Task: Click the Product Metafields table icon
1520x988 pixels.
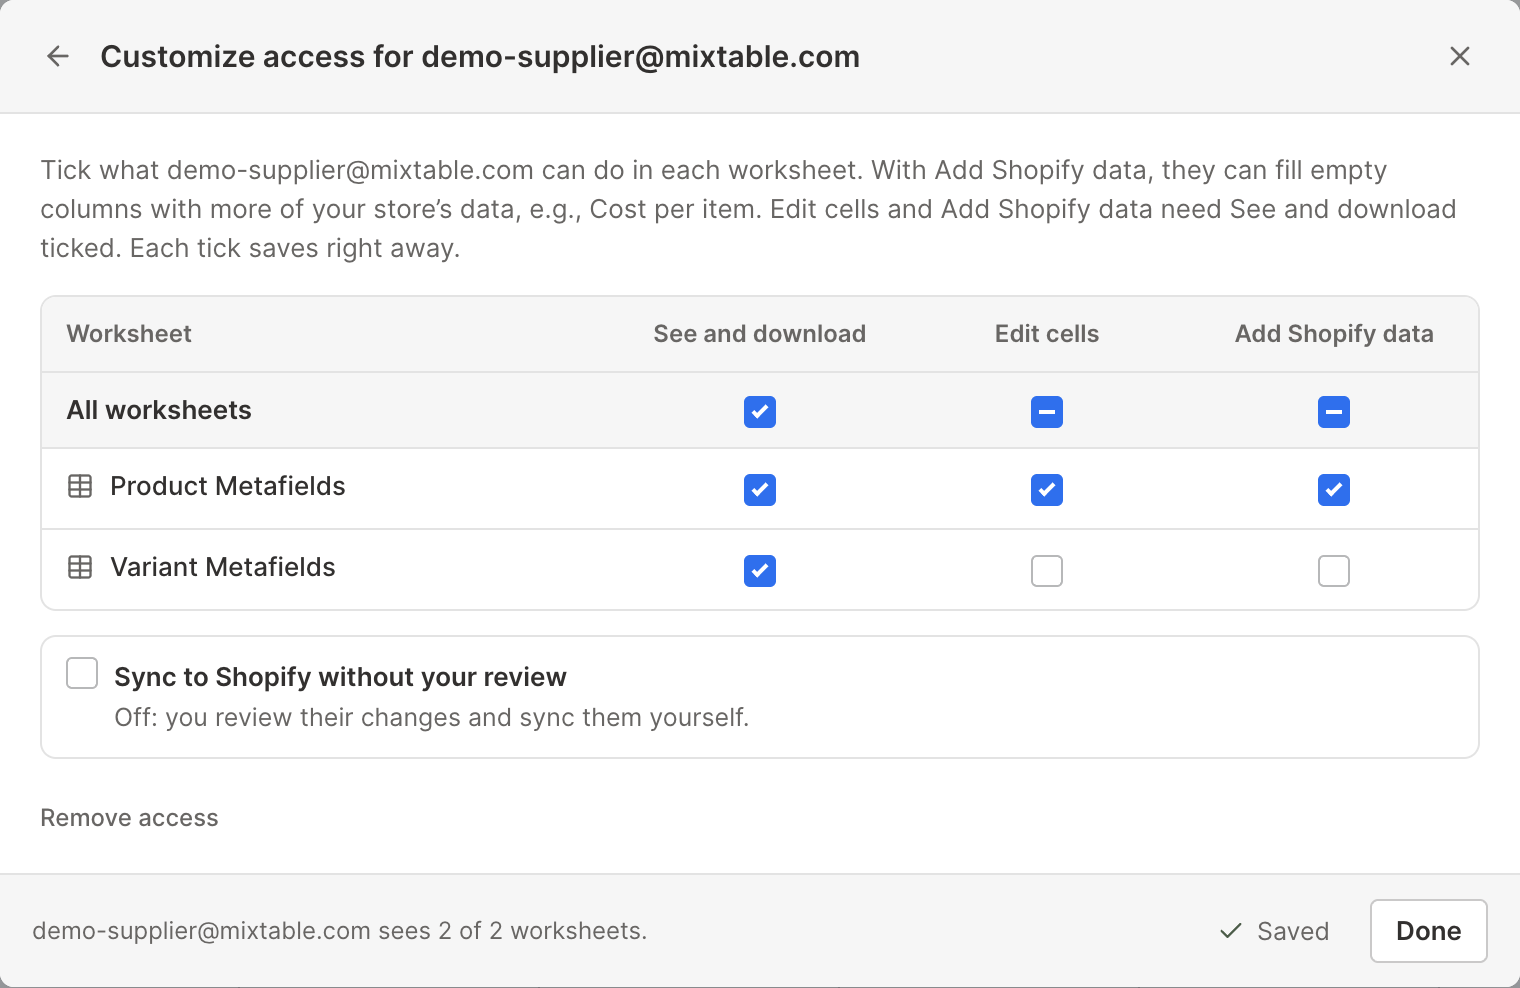Action: point(80,487)
